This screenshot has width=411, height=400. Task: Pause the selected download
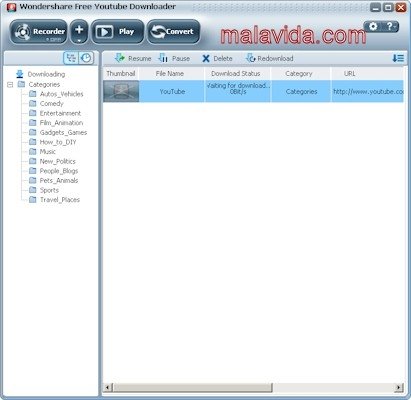pos(174,58)
